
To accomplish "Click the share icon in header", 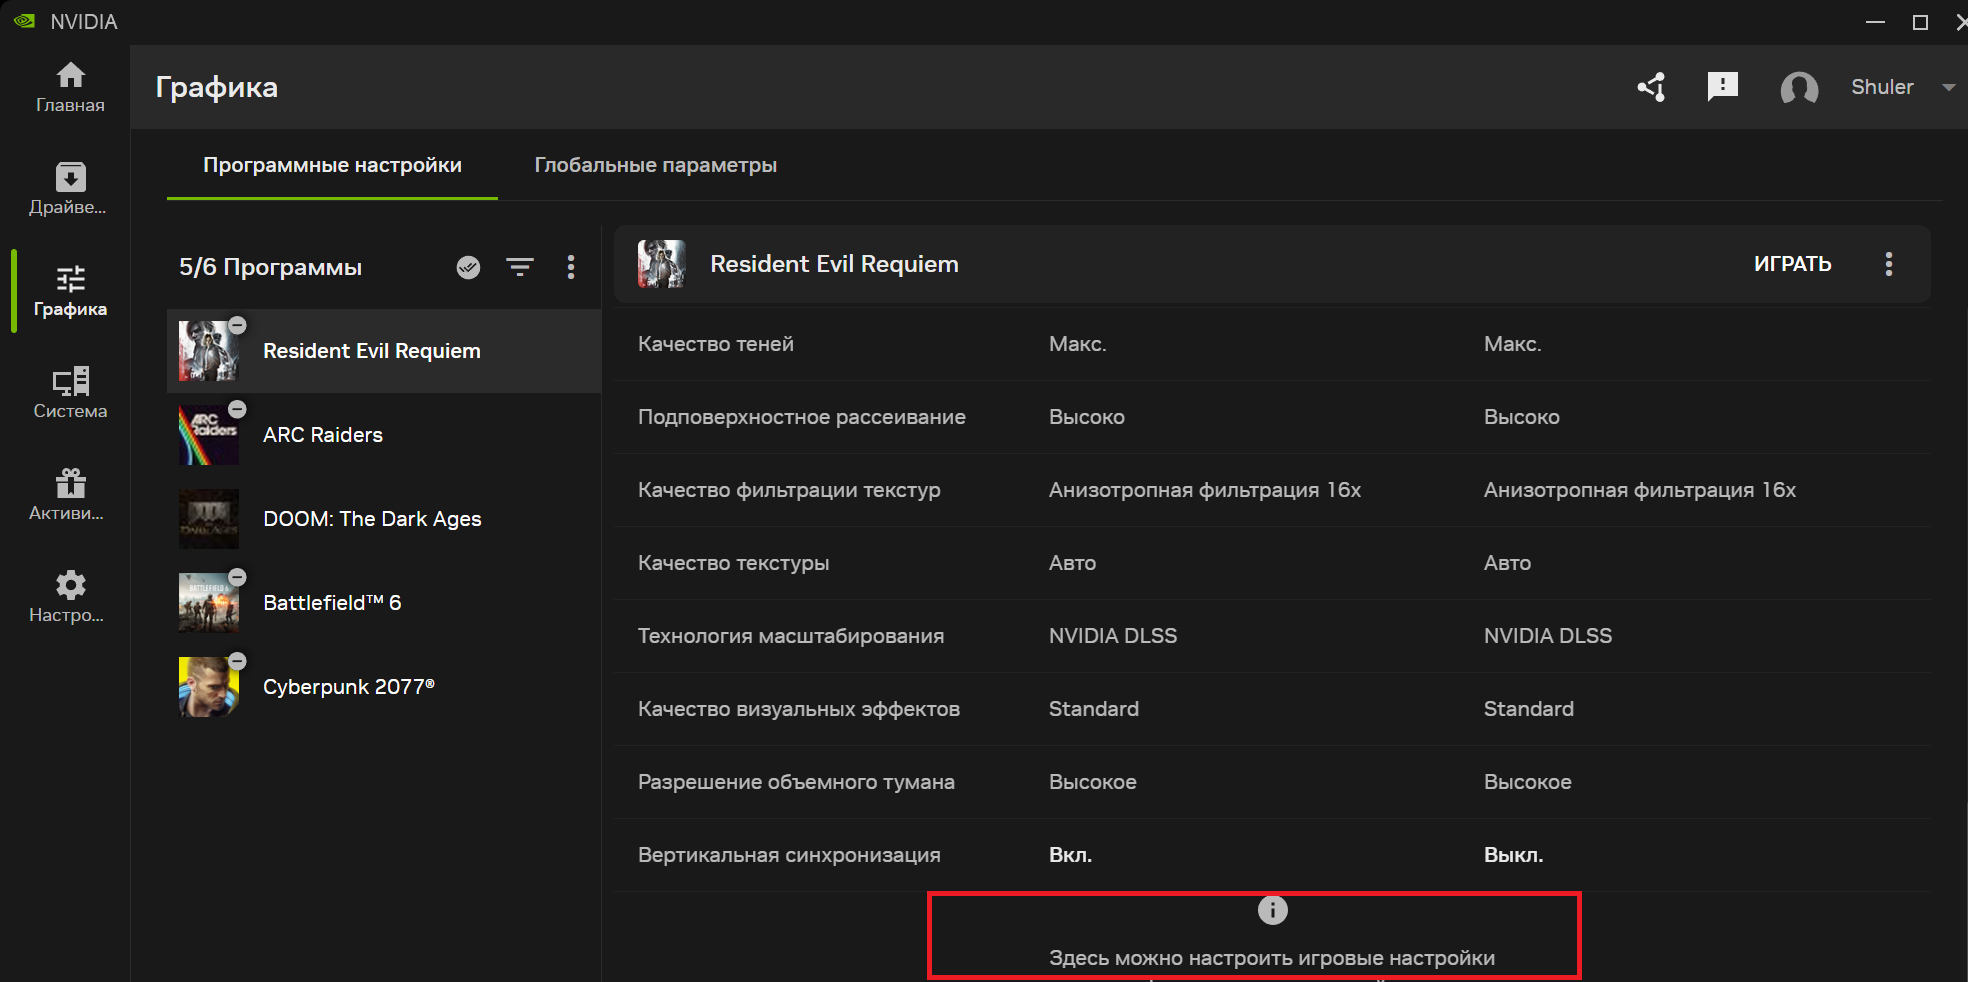I will pos(1651,87).
